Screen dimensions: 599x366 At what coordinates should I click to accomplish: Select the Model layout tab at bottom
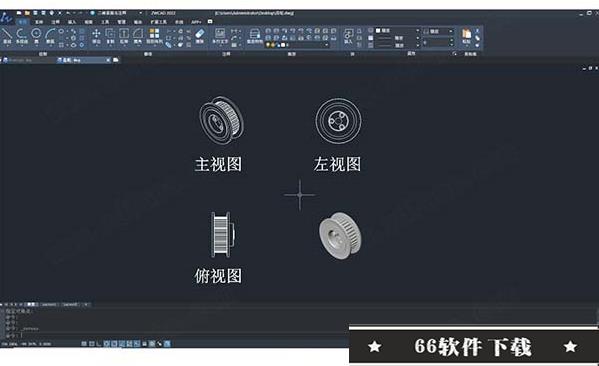(x=31, y=304)
